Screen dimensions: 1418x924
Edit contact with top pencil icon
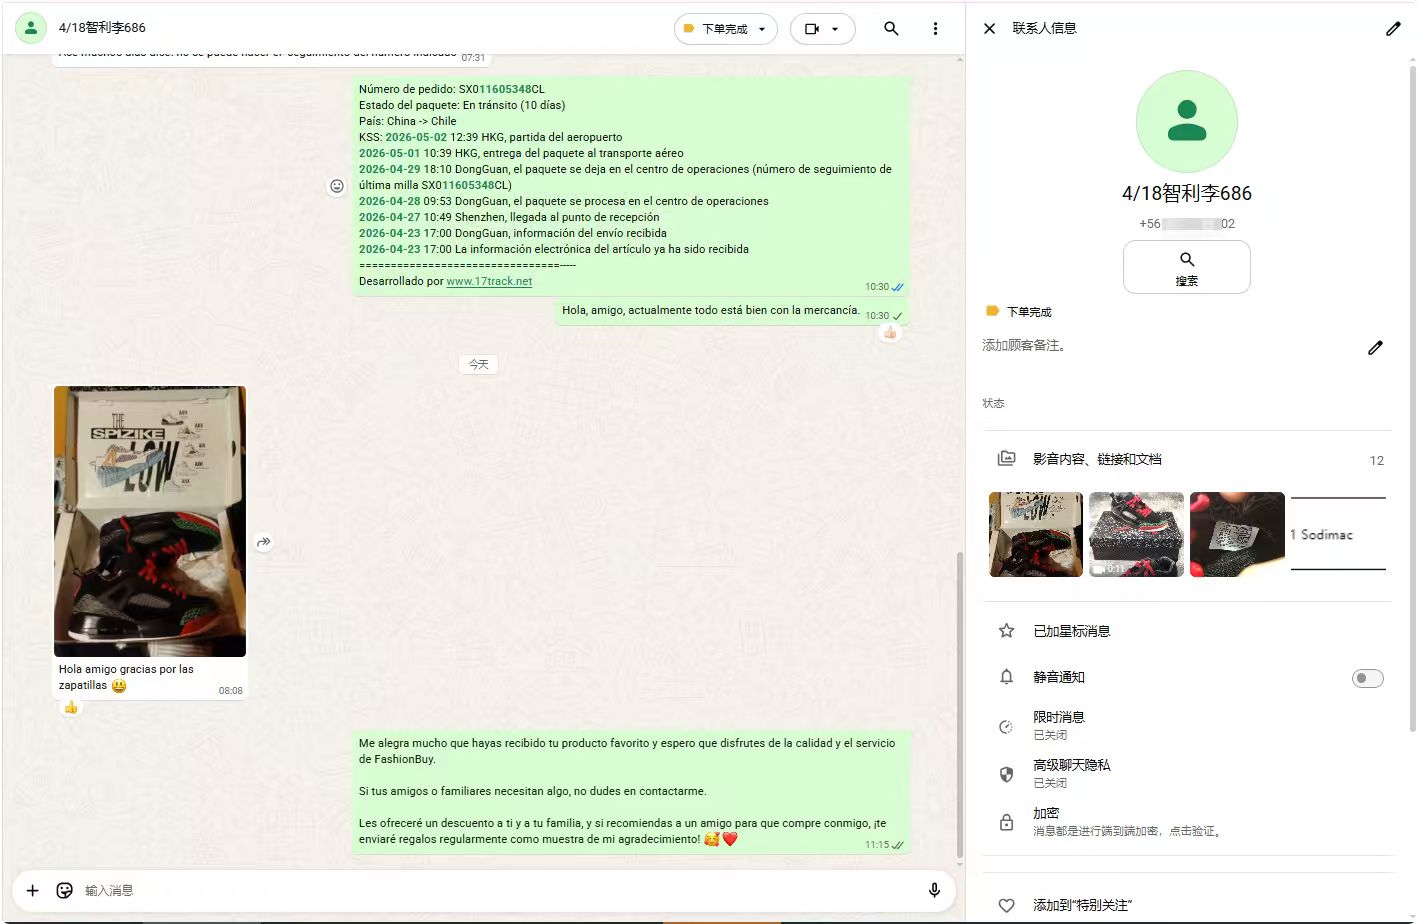(1393, 28)
